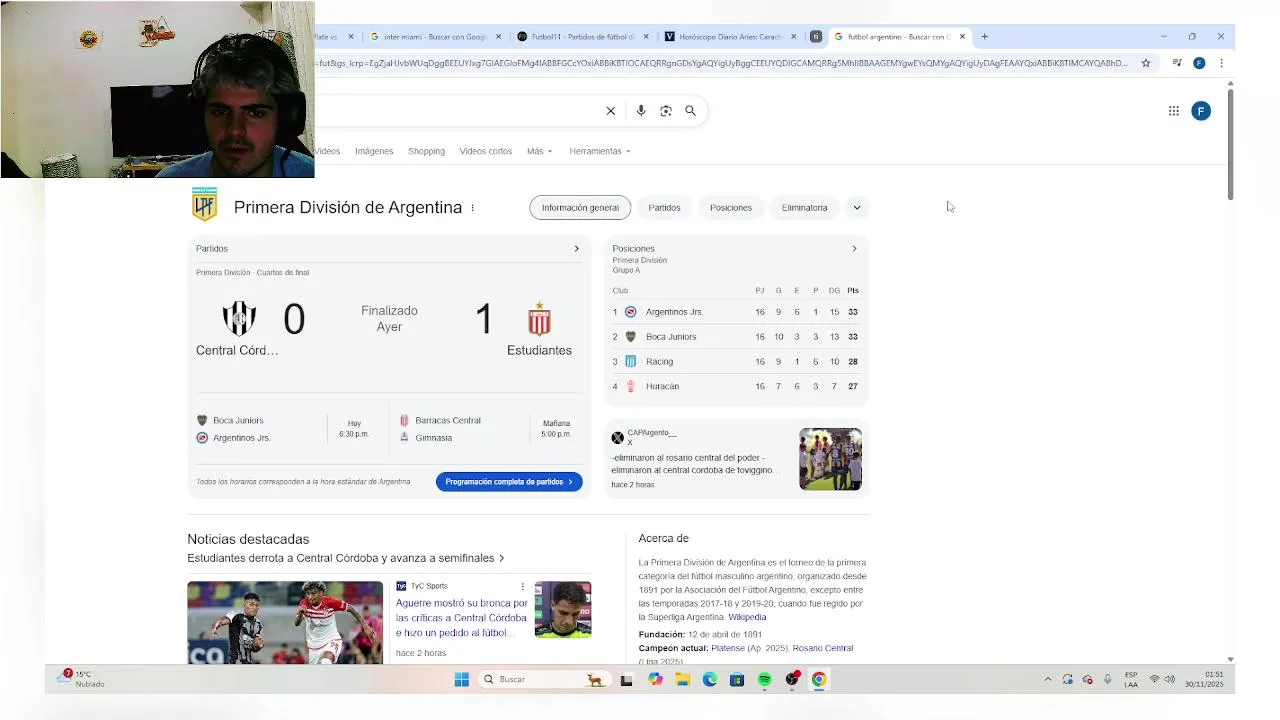Expand more league chips chevron
The width and height of the screenshot is (1280, 720).
857,208
